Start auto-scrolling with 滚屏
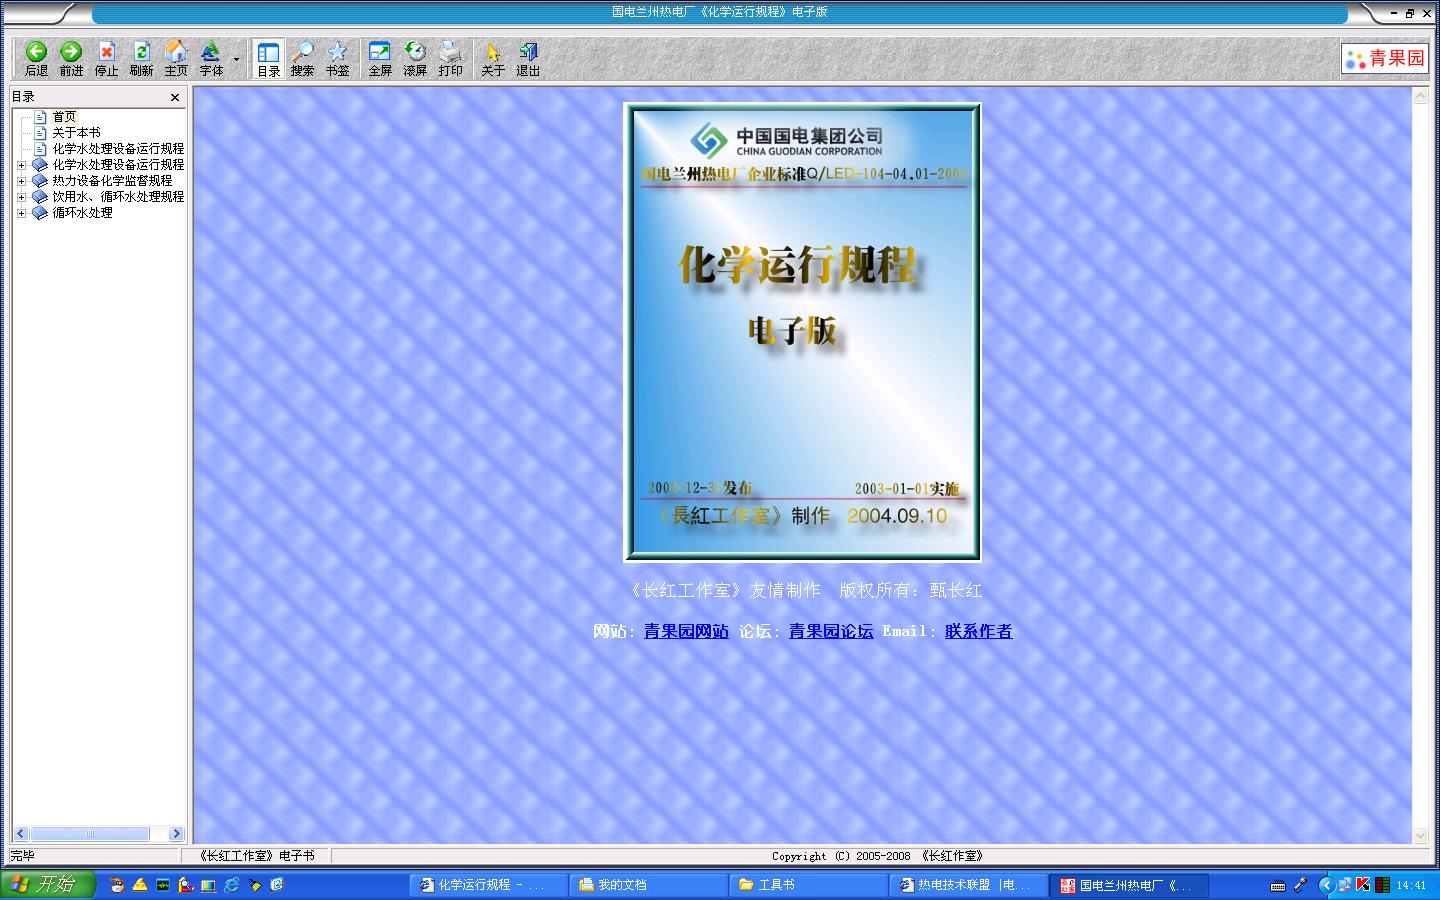Viewport: 1440px width, 900px height. click(415, 59)
